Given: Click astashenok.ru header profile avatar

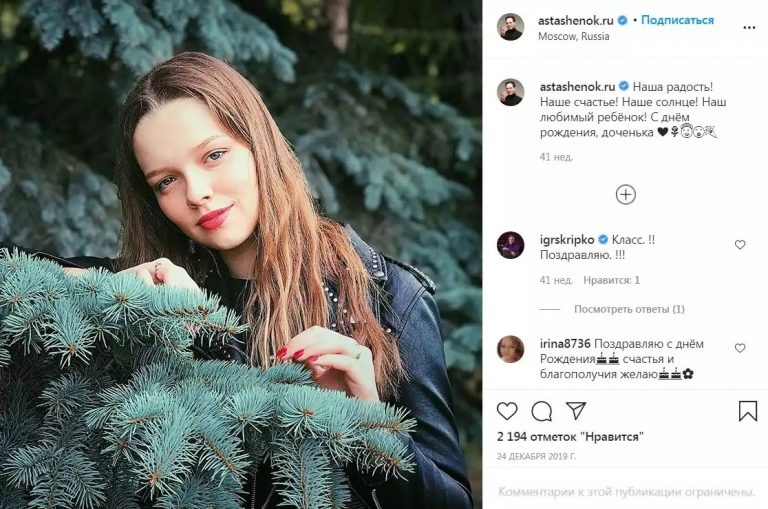Looking at the screenshot, I should 511,27.
